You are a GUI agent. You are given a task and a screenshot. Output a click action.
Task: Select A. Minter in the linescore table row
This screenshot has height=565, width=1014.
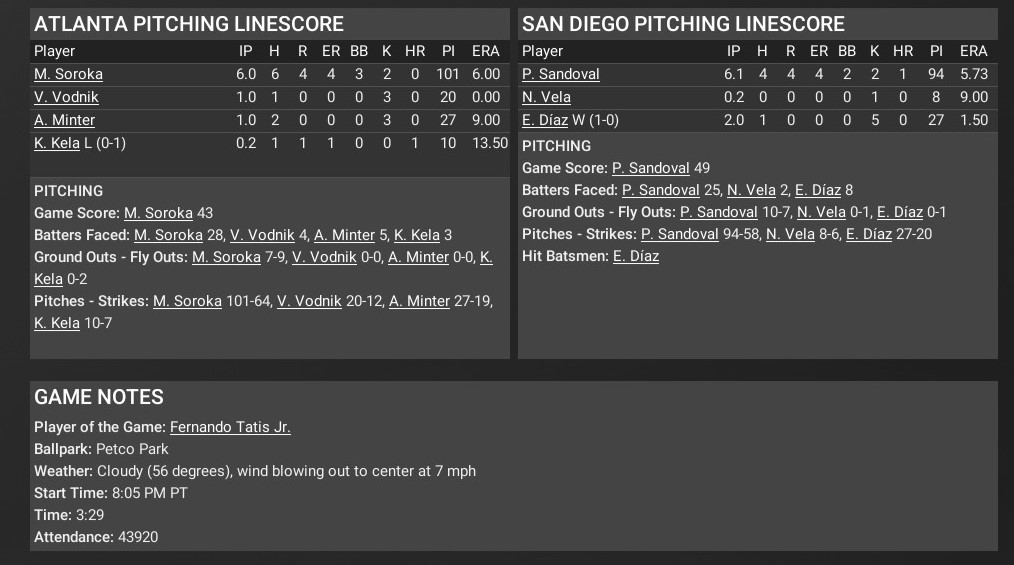click(64, 120)
